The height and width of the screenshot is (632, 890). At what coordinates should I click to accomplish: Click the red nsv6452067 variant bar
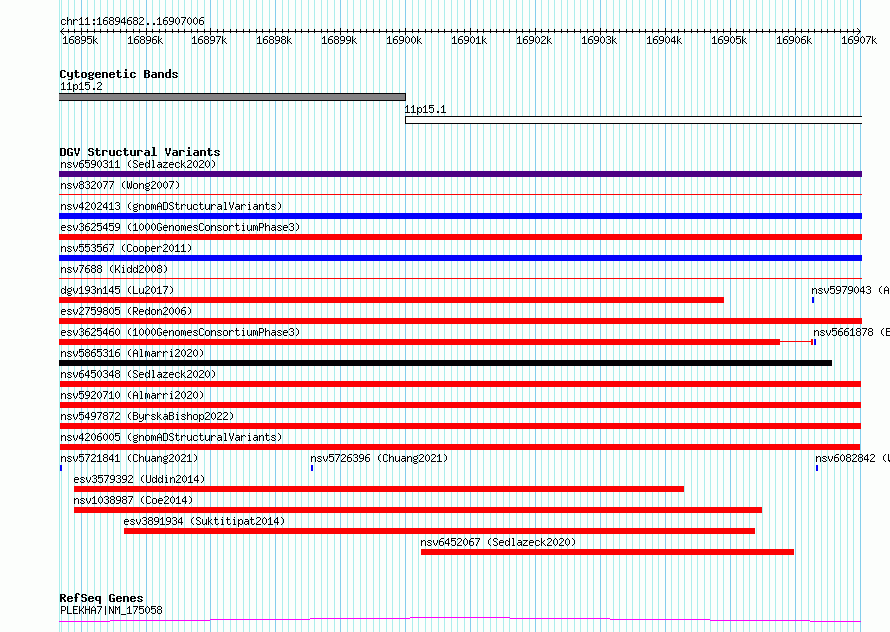pos(607,552)
